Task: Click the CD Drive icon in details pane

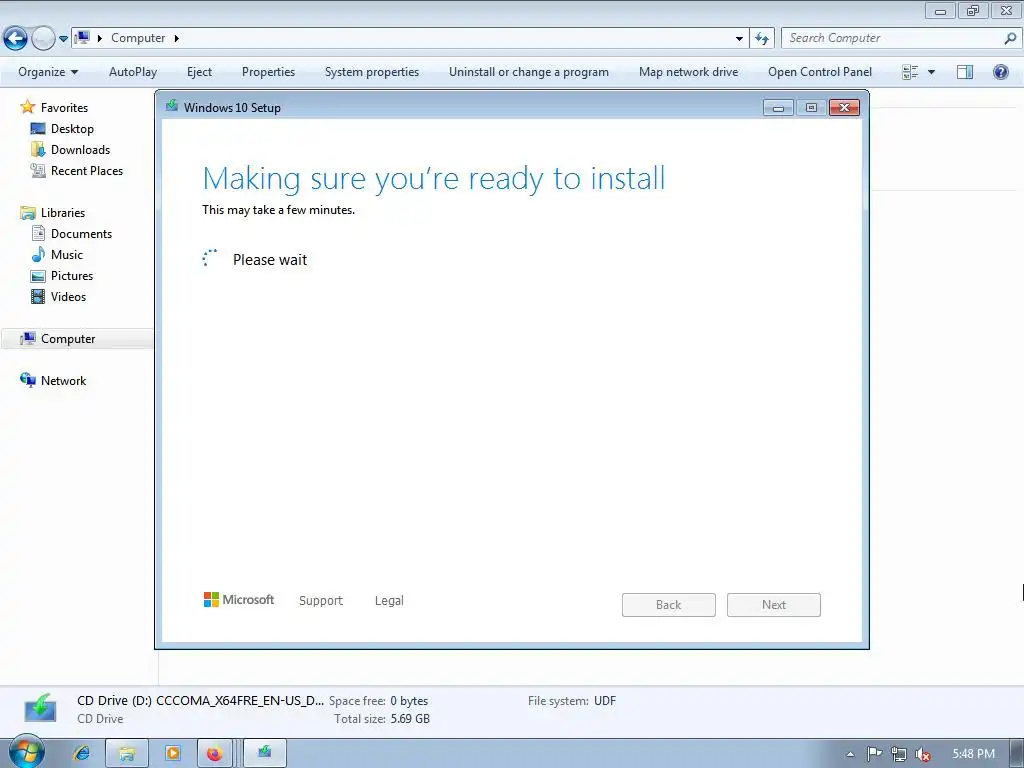Action: (40, 708)
